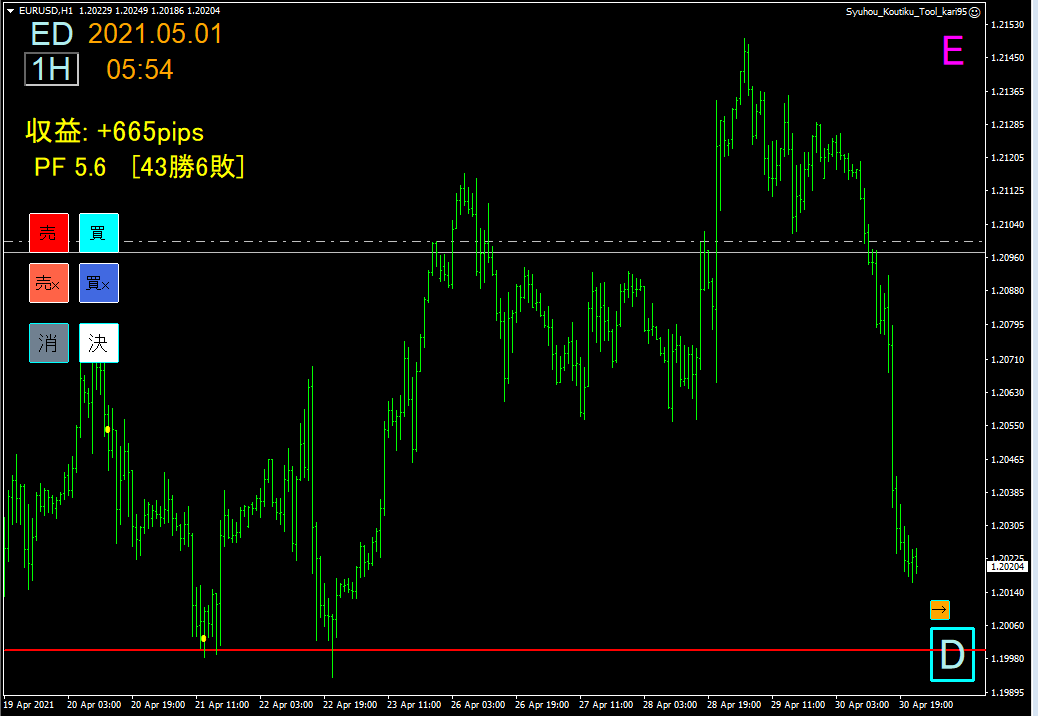Click the 1.19895 price scale label

(x=1007, y=692)
